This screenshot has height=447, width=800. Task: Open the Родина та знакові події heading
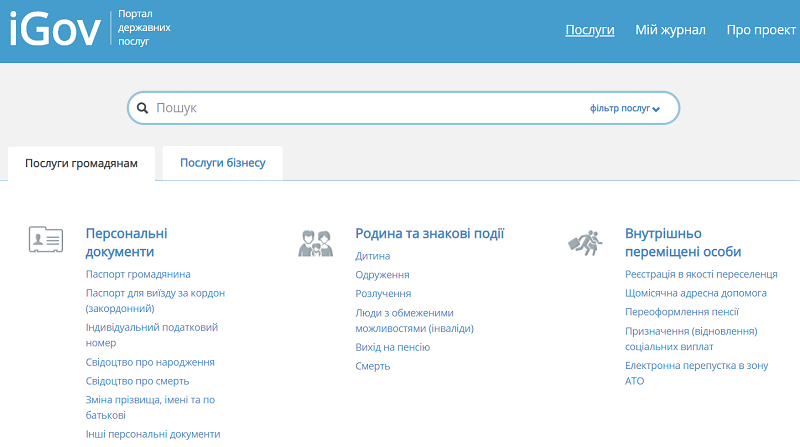[430, 234]
